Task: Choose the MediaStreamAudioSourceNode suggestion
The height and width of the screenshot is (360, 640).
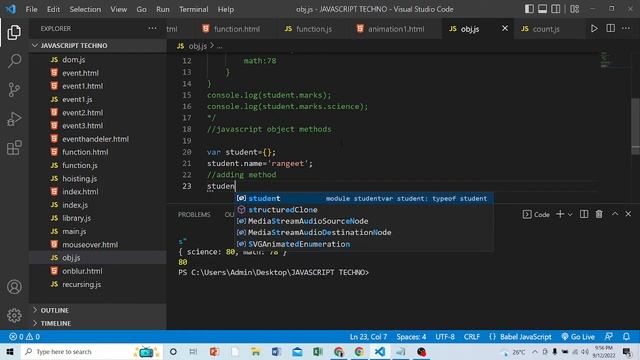Action: (364, 221)
